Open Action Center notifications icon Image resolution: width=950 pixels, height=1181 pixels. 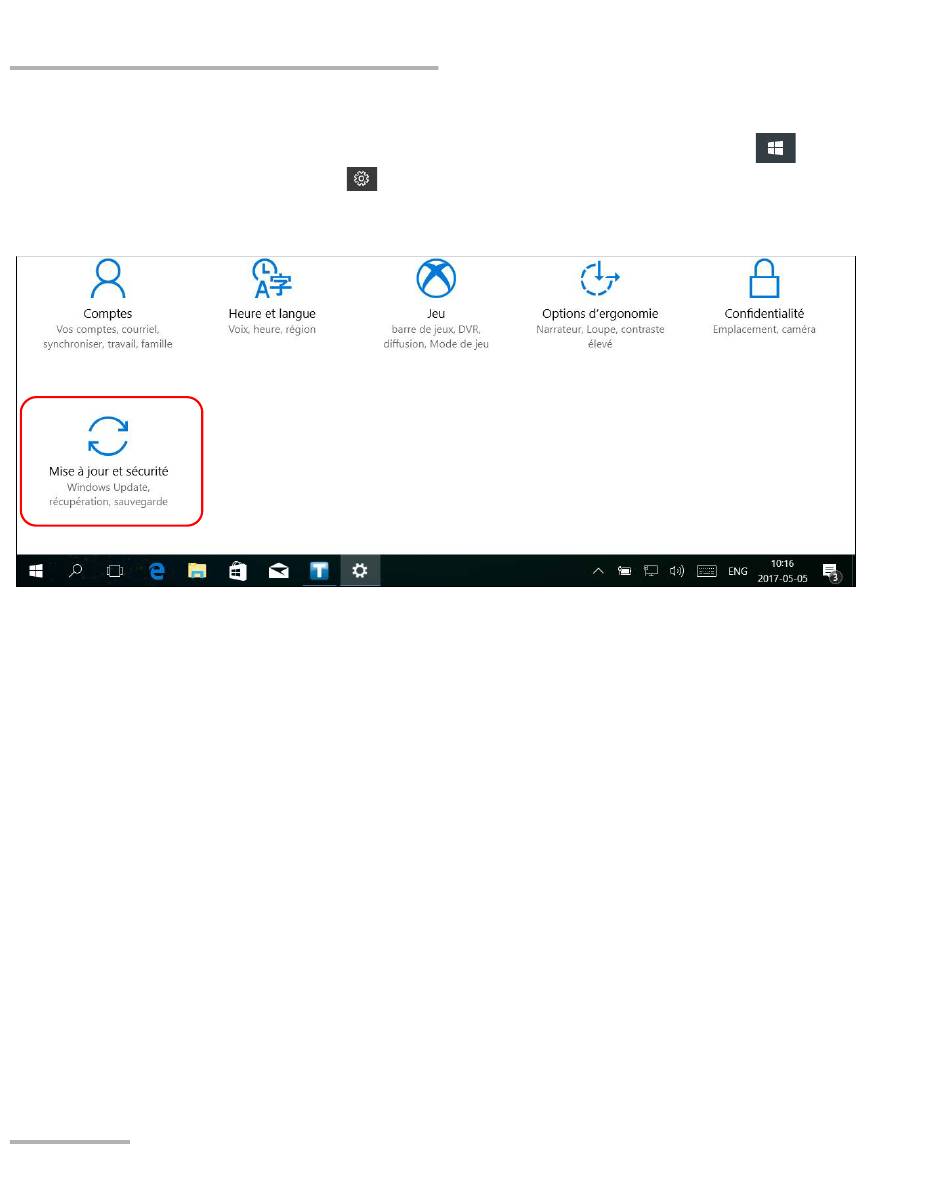coord(831,572)
